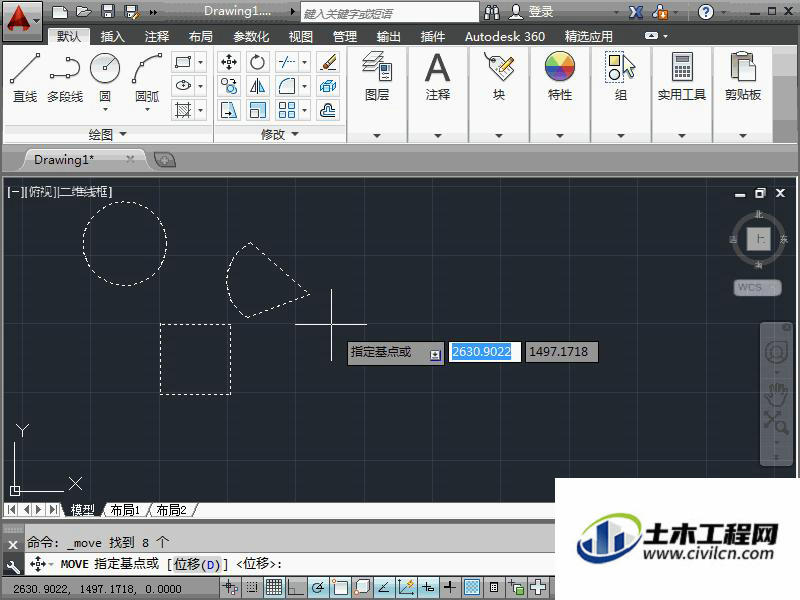Expand the 特性 (Properties) panel arrow
This screenshot has width=800, height=600.
560,136
